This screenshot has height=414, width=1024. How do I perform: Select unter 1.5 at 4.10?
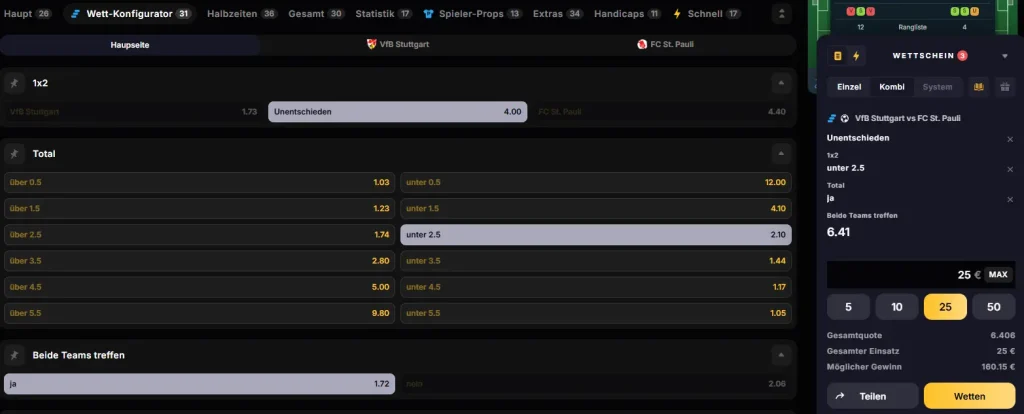click(596, 208)
